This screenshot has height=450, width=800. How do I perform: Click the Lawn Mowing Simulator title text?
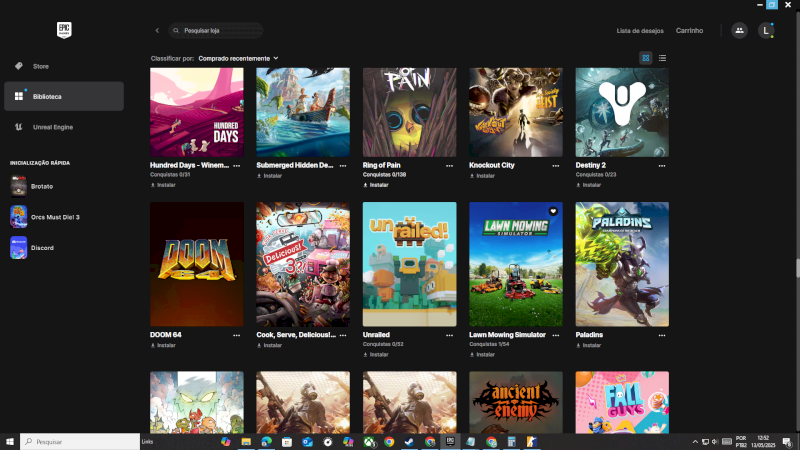(x=507, y=335)
